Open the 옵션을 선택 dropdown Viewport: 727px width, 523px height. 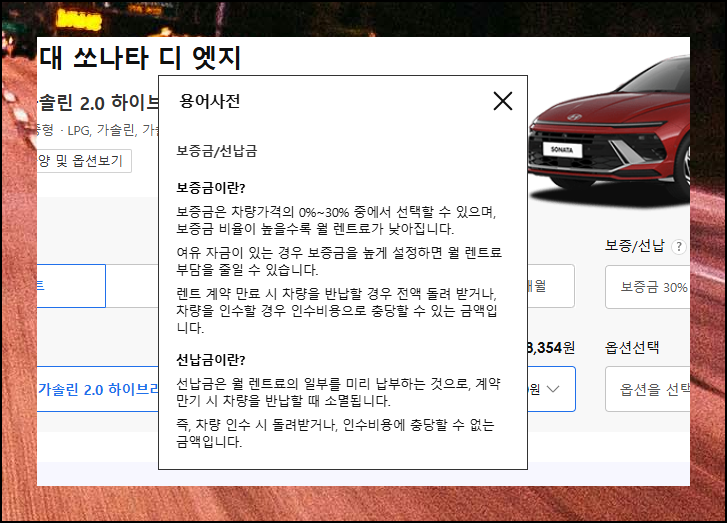click(x=647, y=389)
